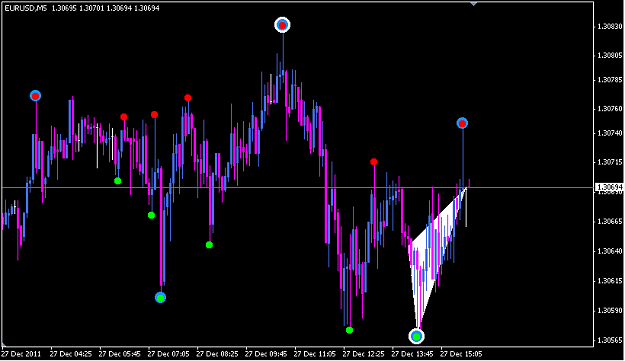The image size is (625, 361).
Task: Click the blue-ringed red marker at chart's far left
Action: coord(35,96)
